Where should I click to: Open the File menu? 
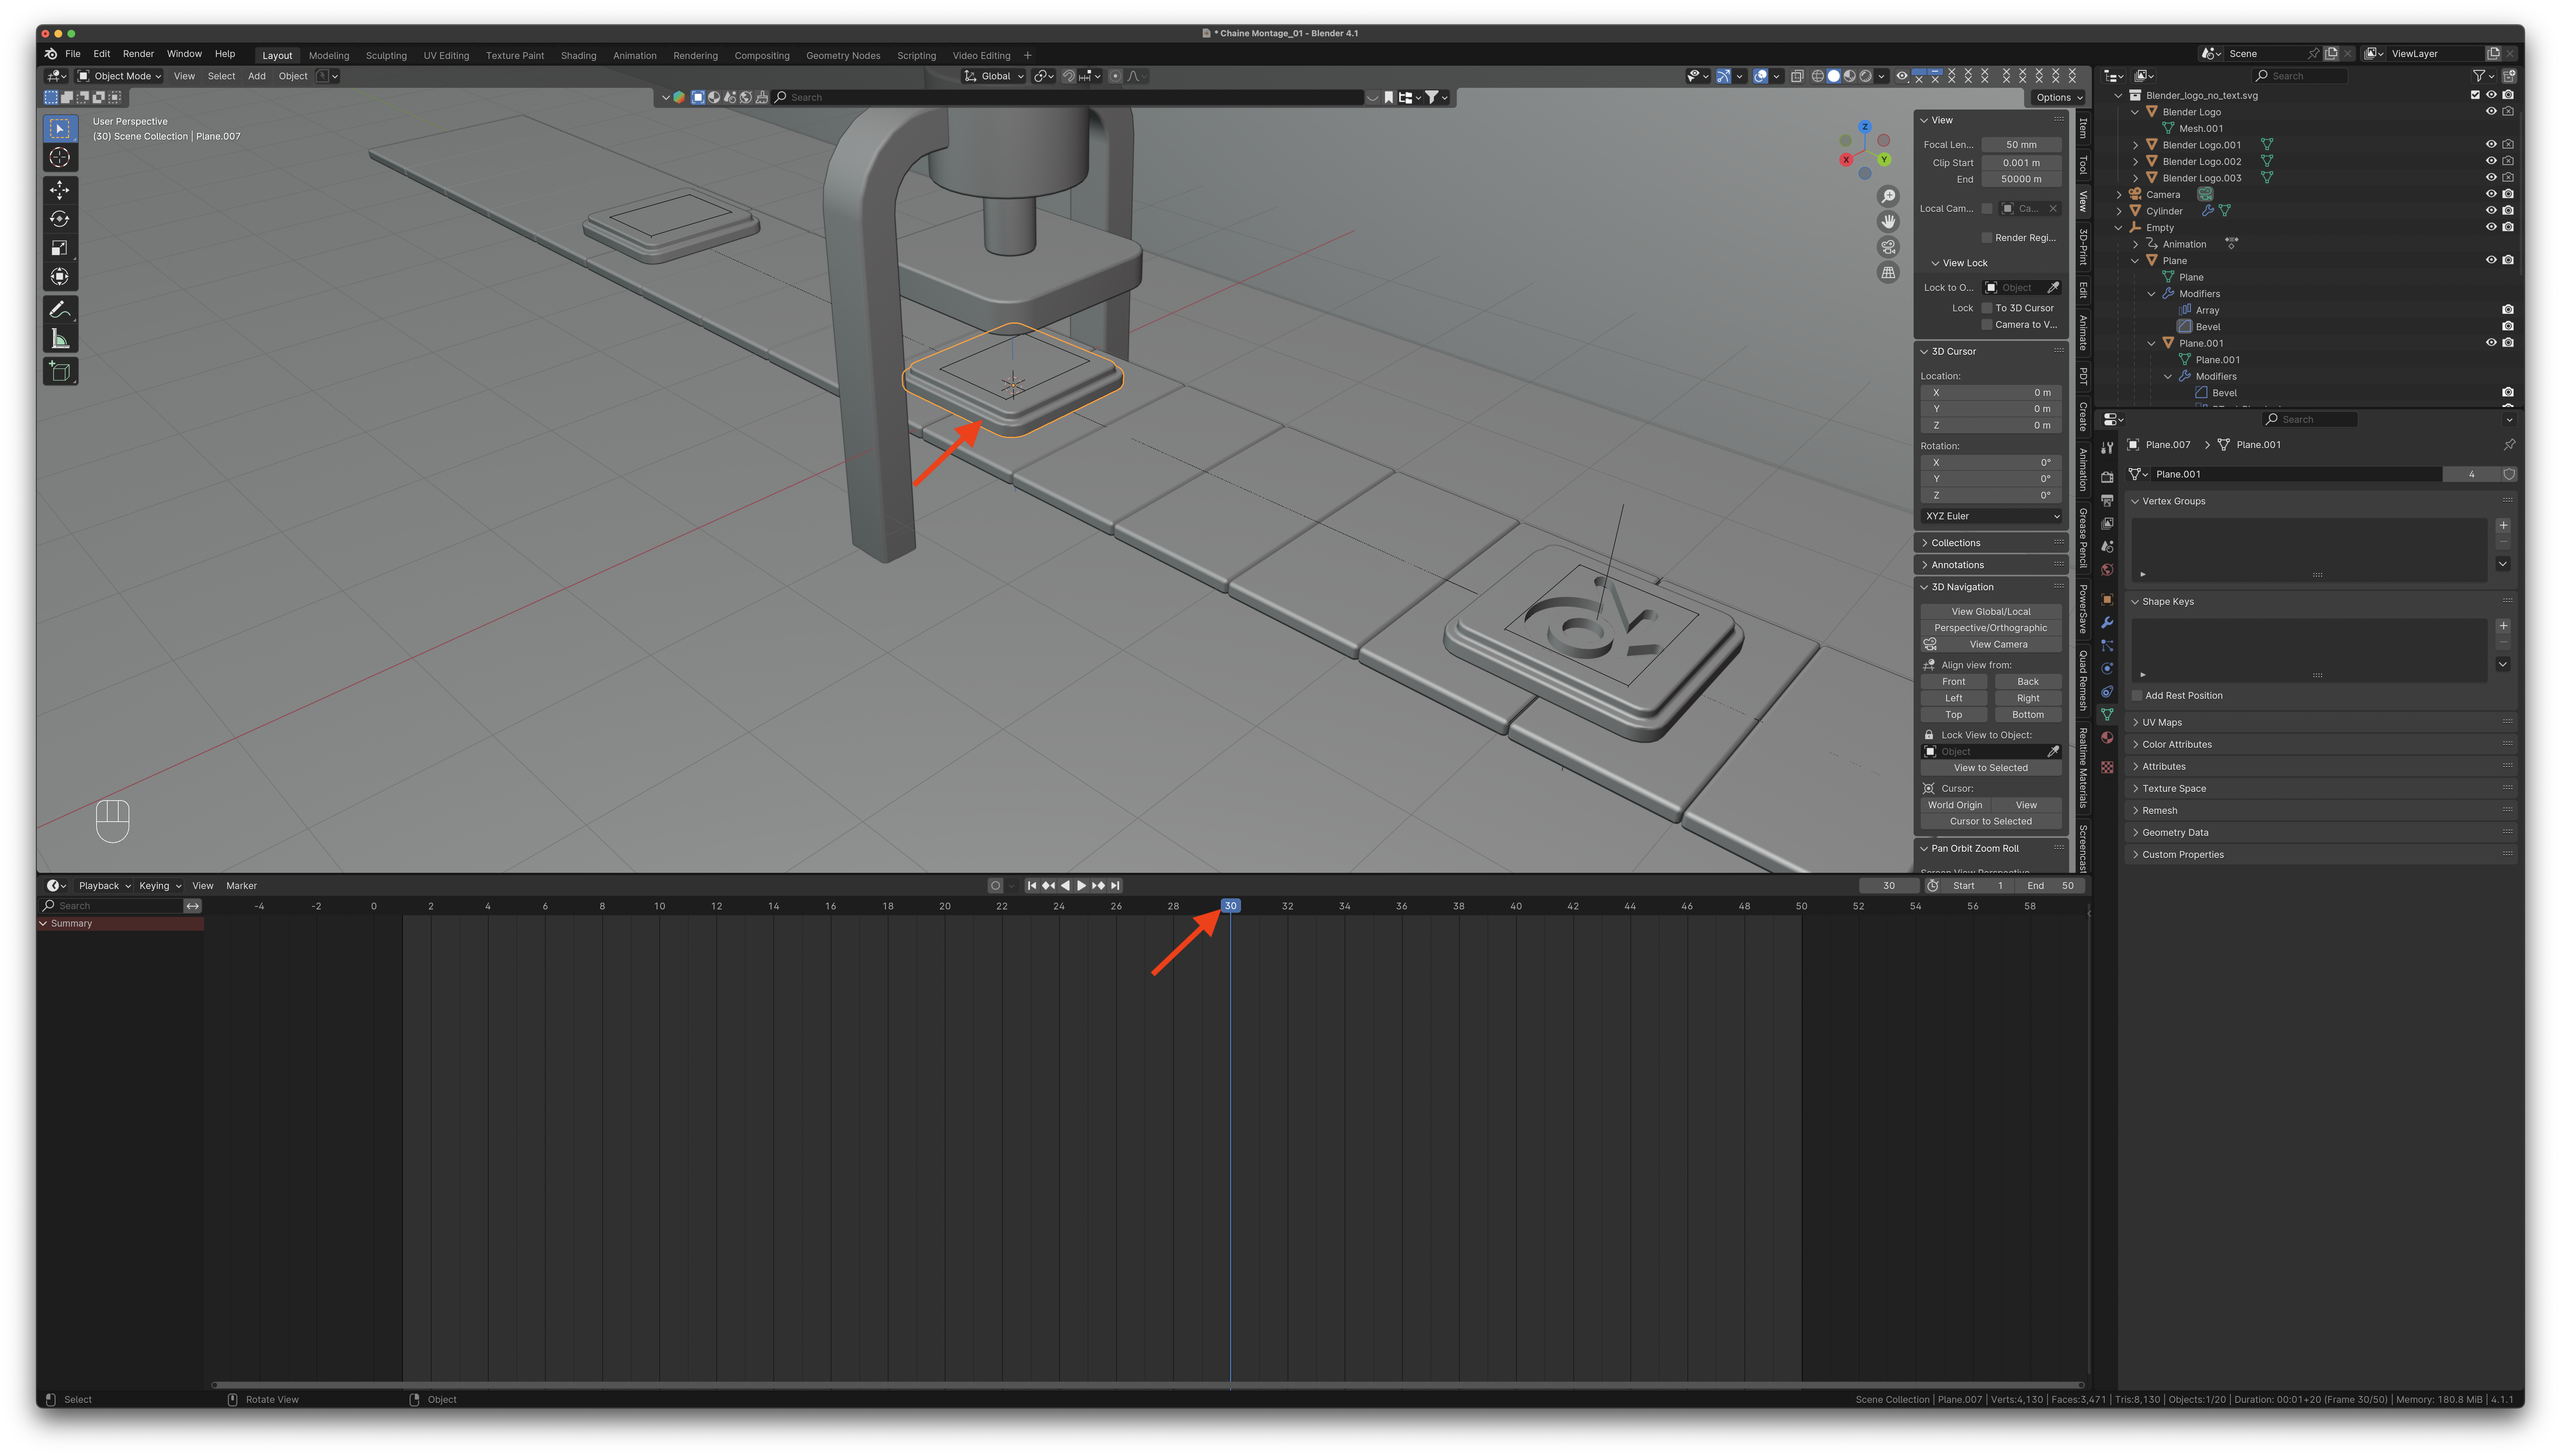pyautogui.click(x=73, y=54)
